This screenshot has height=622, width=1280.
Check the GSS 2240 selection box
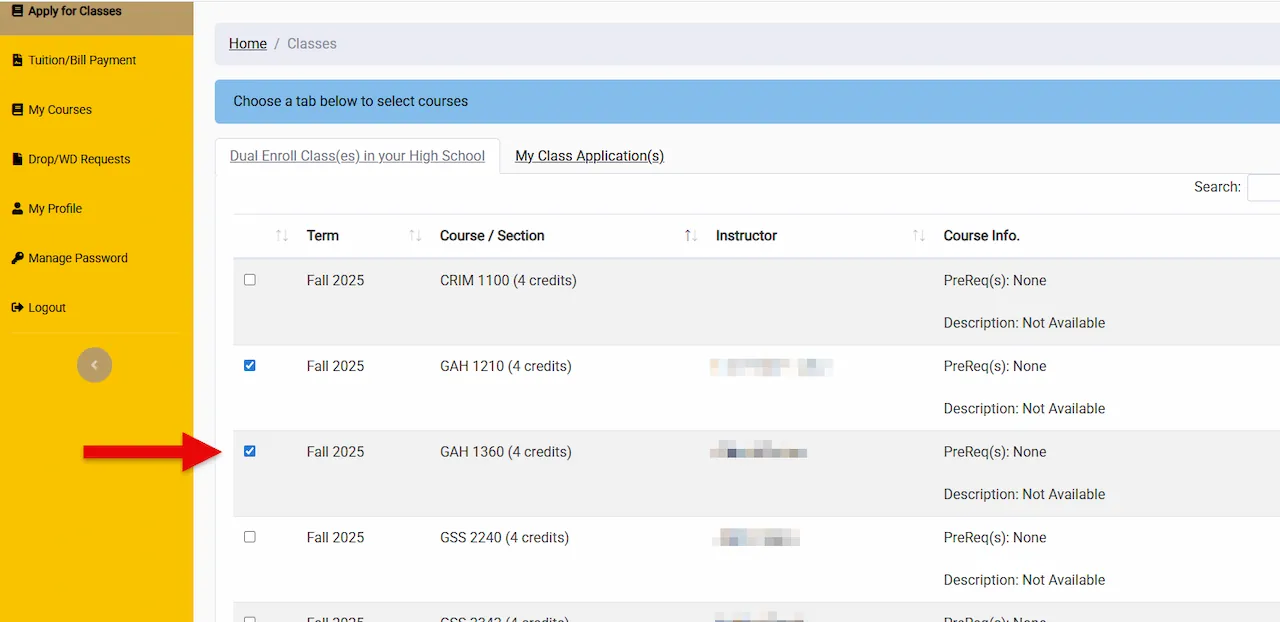250,537
